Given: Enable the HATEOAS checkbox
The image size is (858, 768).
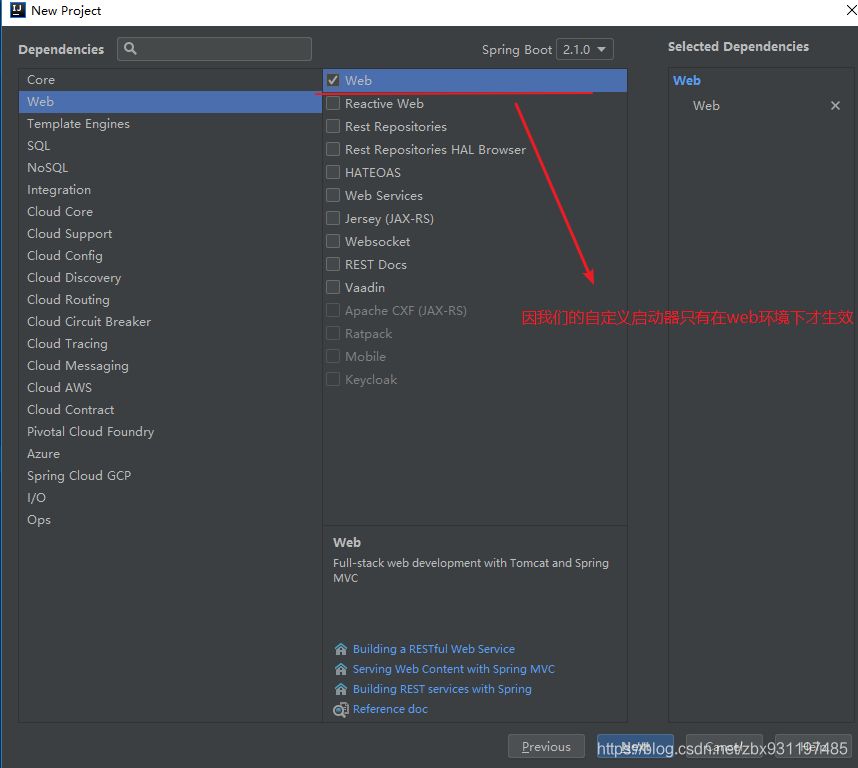Looking at the screenshot, I should click(x=333, y=172).
